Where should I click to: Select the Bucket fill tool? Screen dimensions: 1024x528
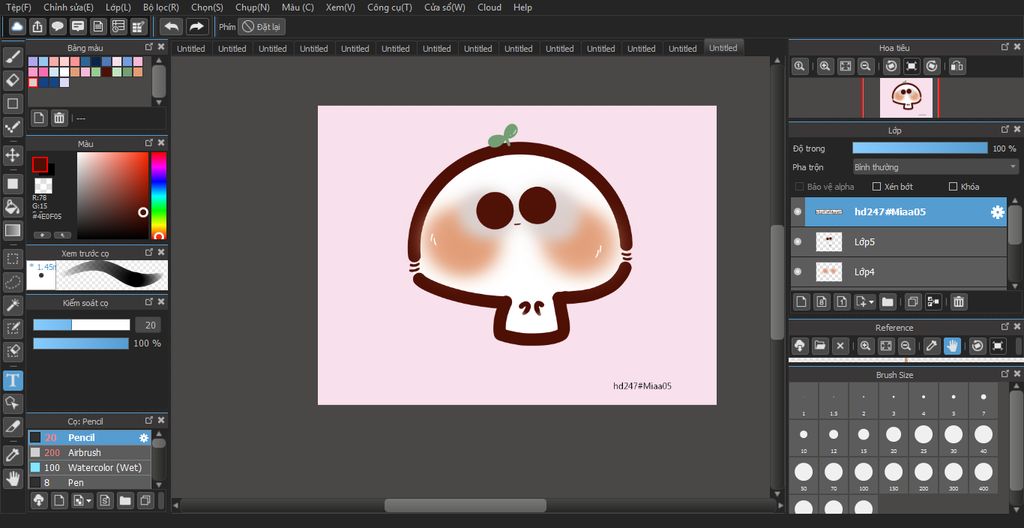pos(12,207)
